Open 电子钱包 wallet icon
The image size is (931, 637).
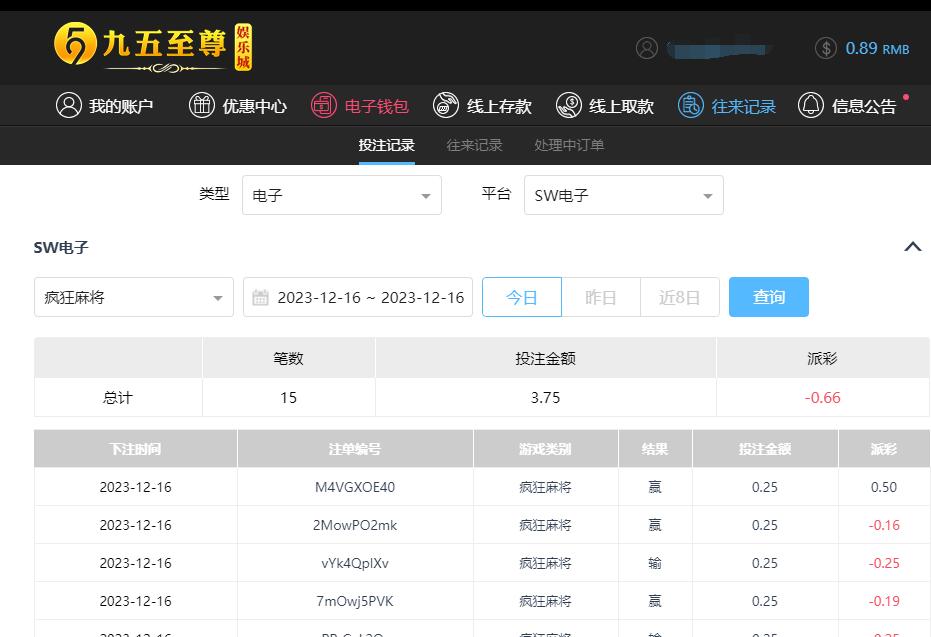(x=324, y=105)
